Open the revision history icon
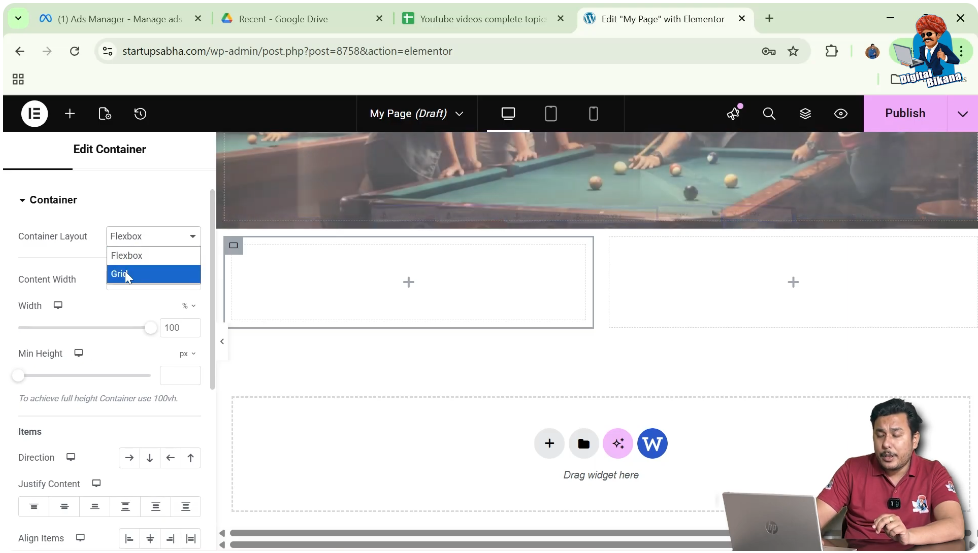 tap(140, 113)
